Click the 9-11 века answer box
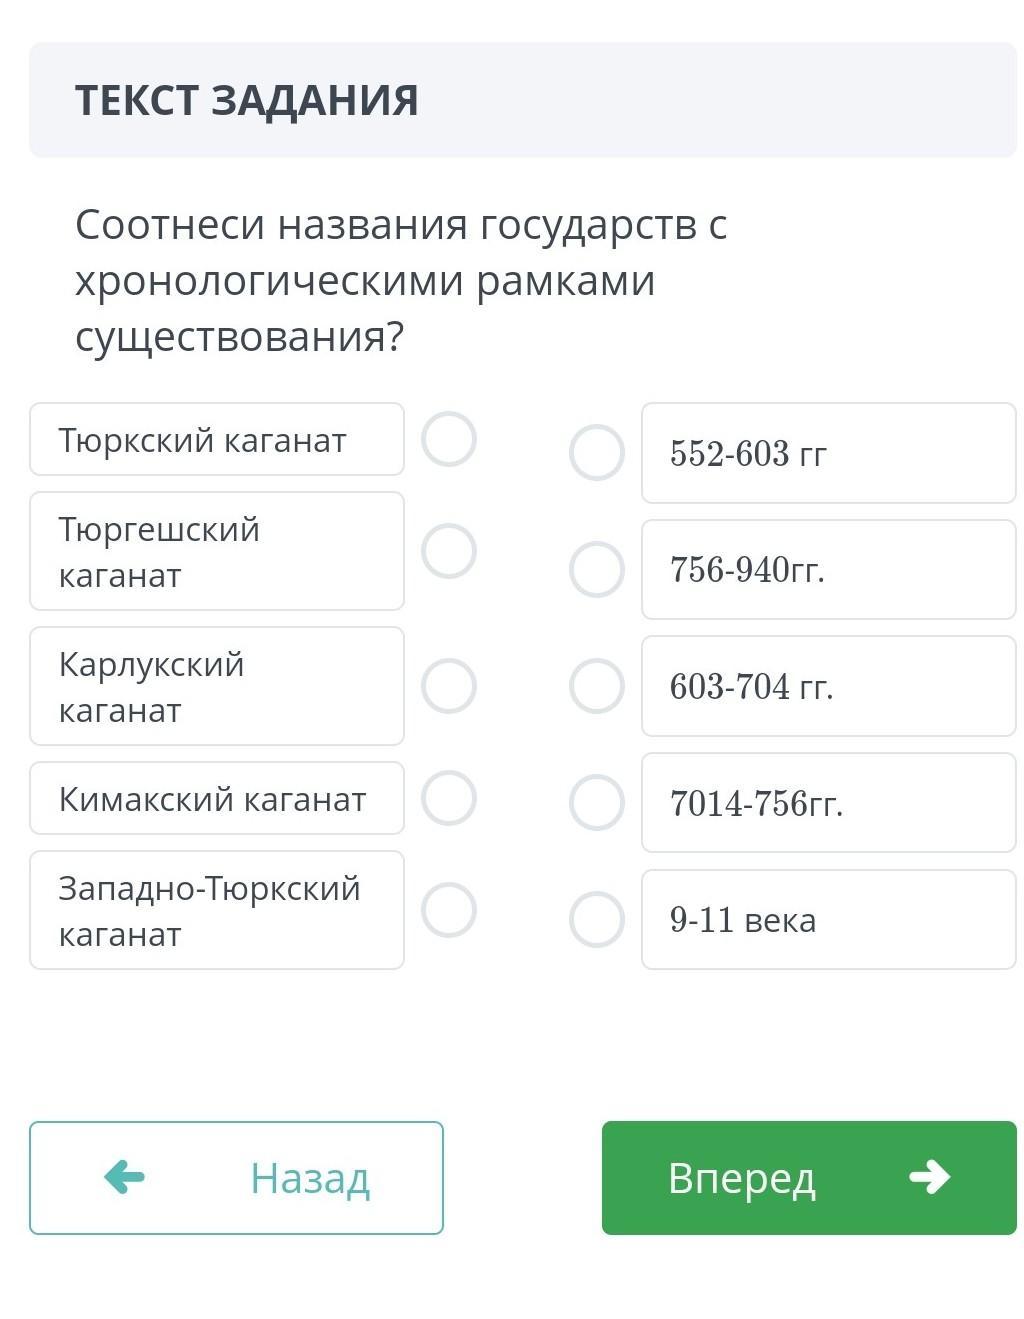 [x=828, y=919]
